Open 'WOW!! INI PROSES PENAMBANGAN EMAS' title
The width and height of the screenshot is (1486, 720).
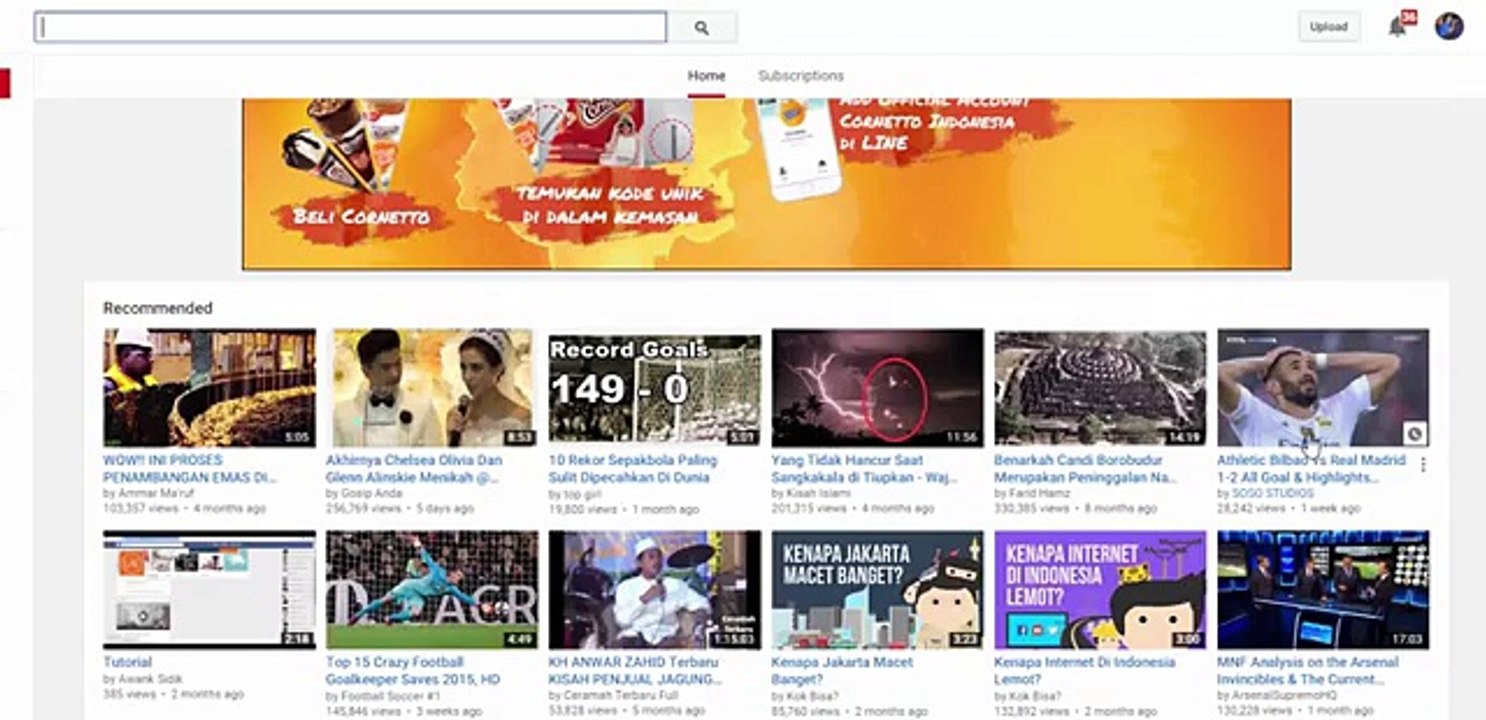pyautogui.click(x=190, y=469)
